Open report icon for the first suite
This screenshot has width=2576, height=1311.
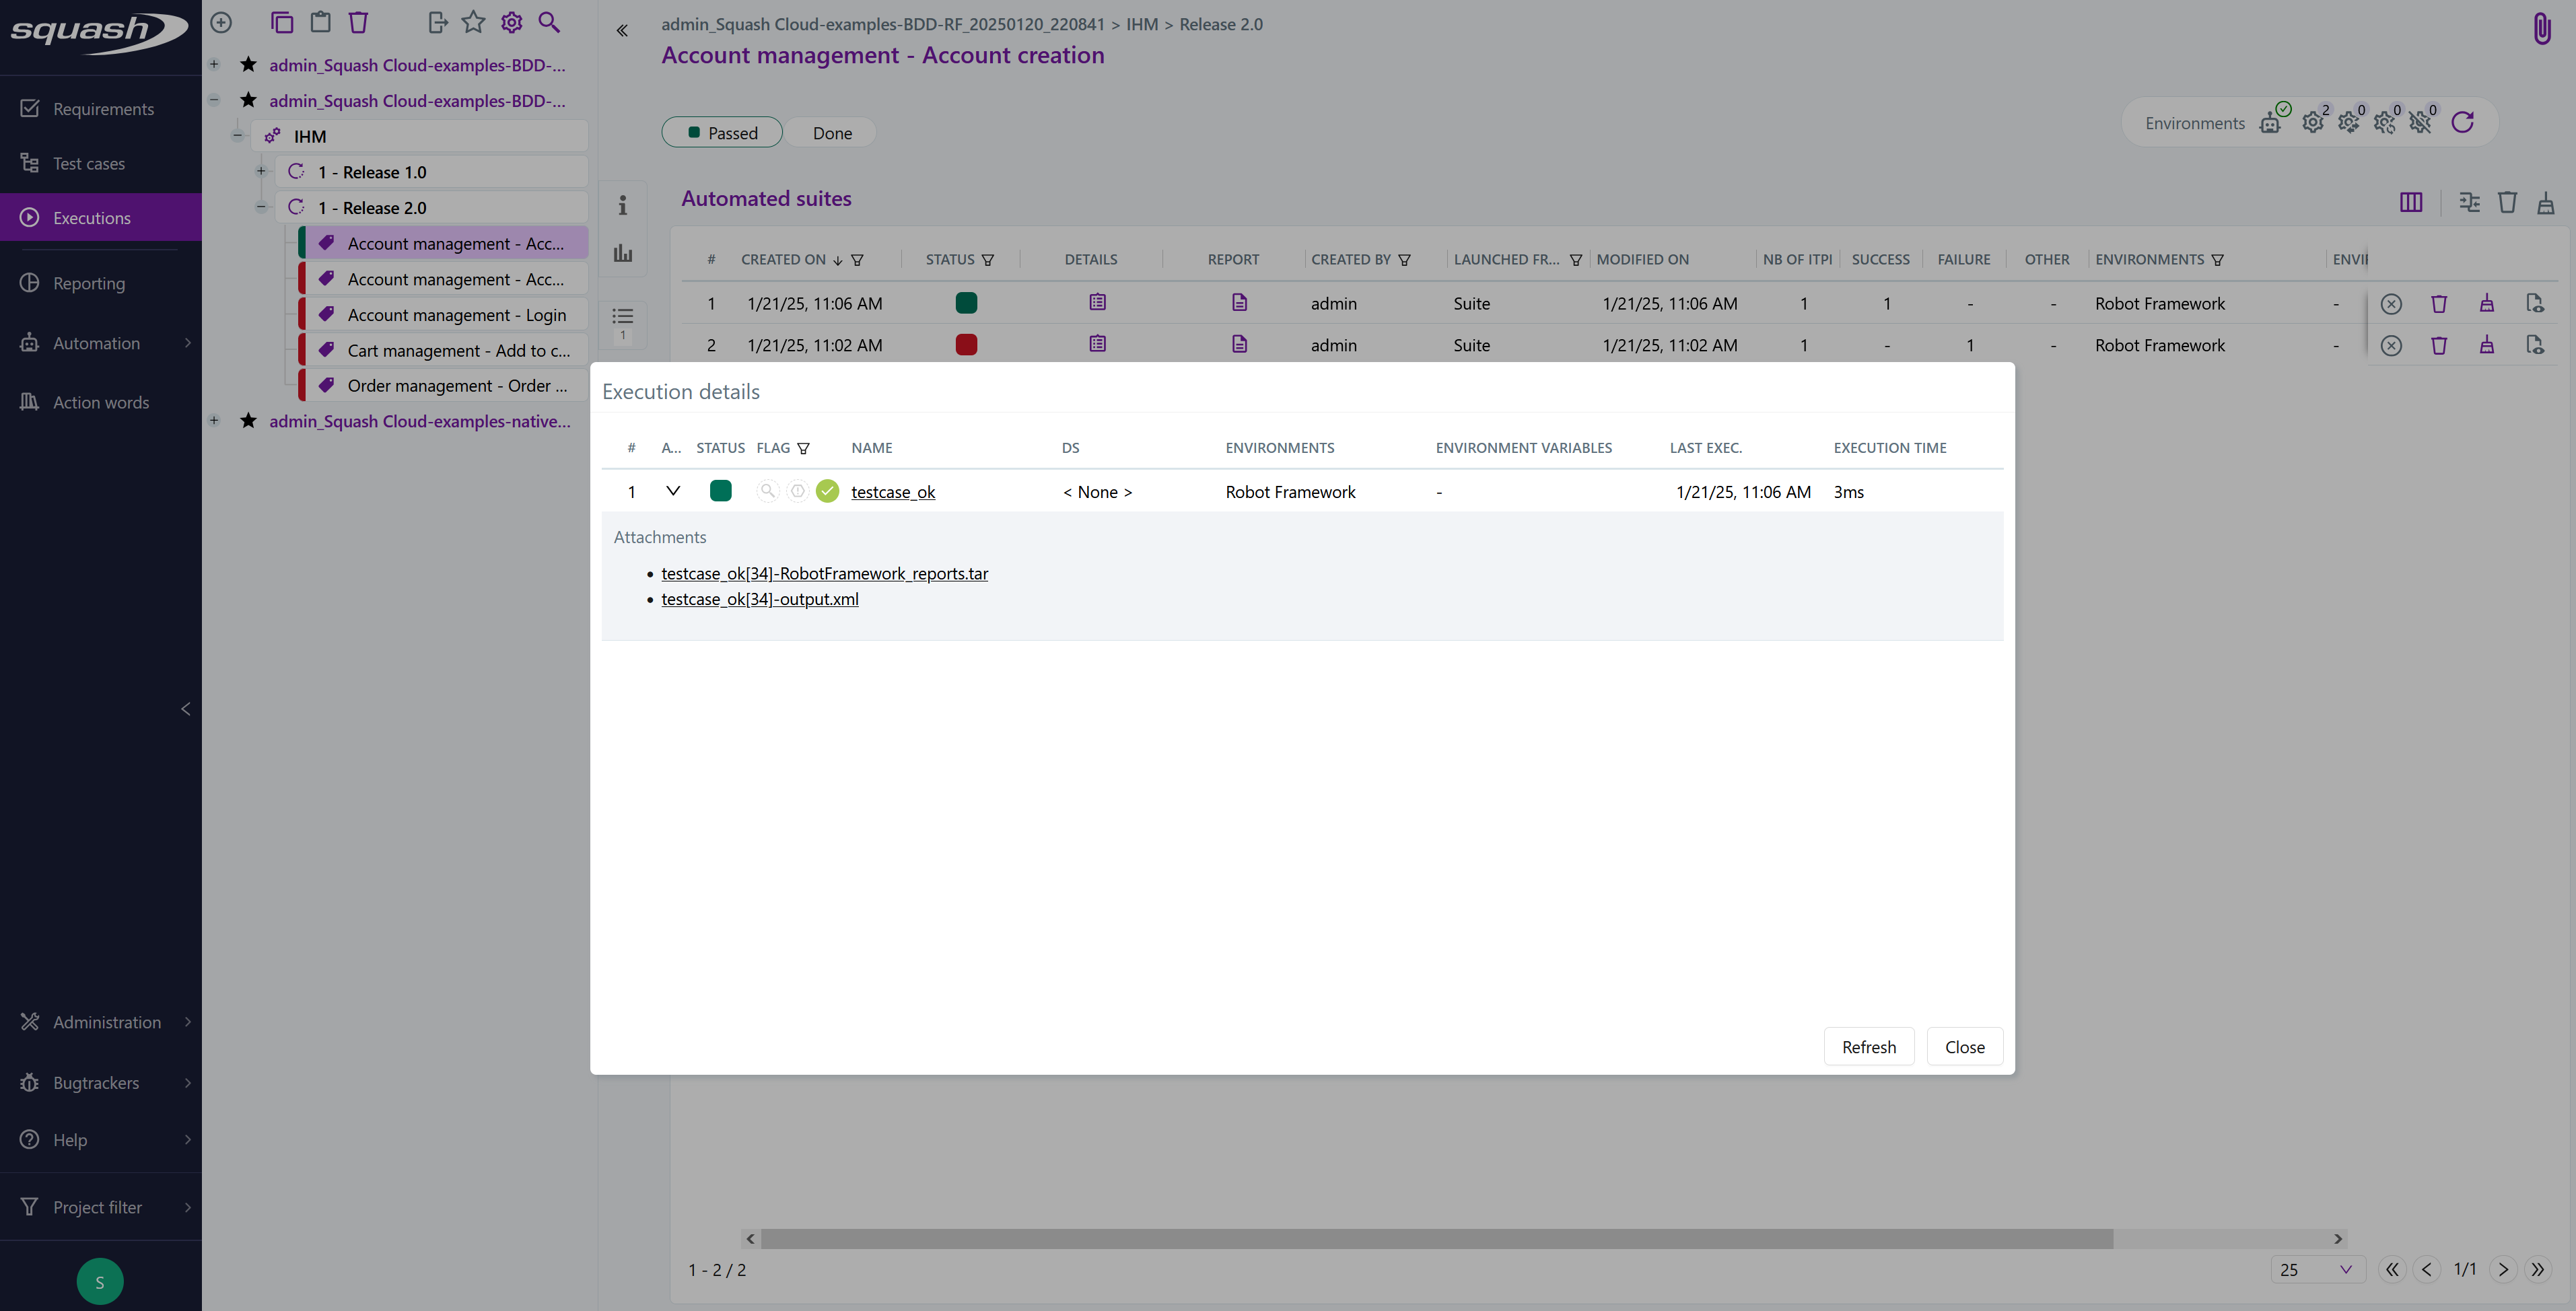(x=1239, y=302)
